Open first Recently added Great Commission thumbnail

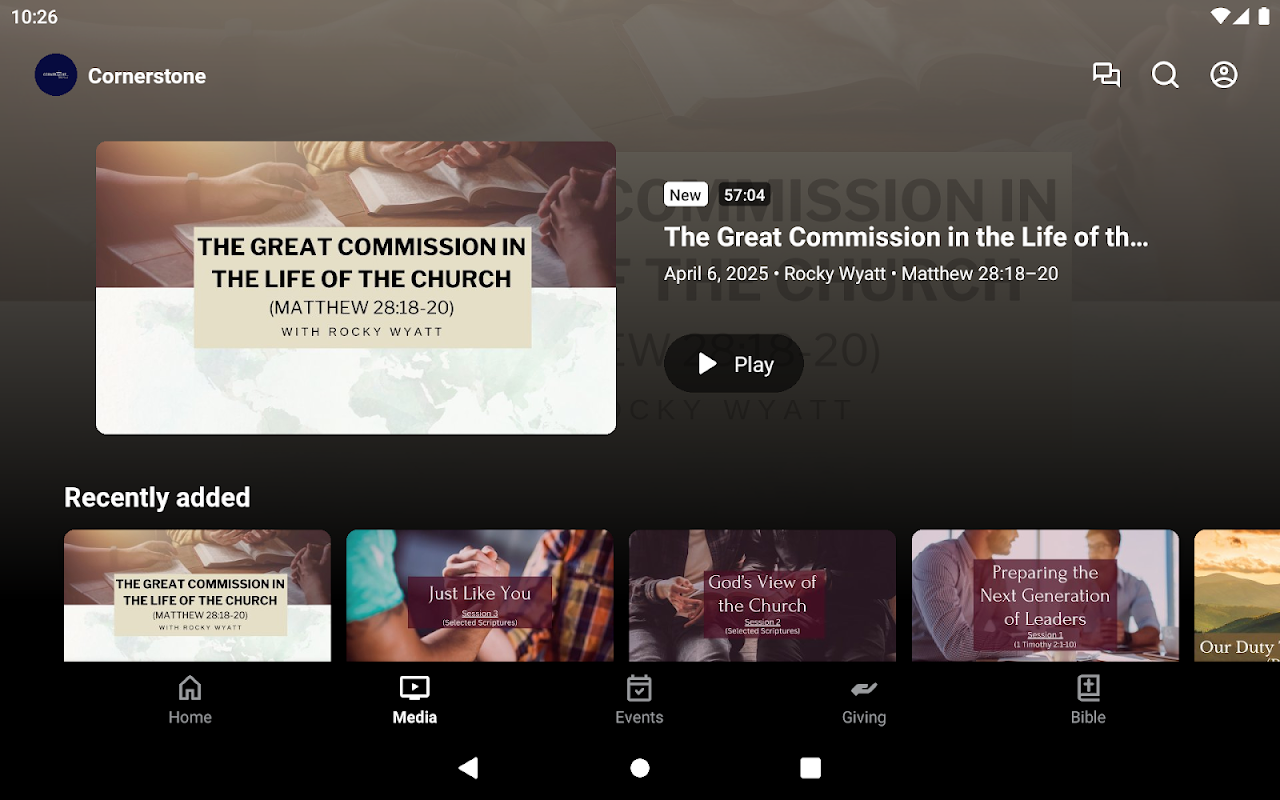tap(197, 596)
